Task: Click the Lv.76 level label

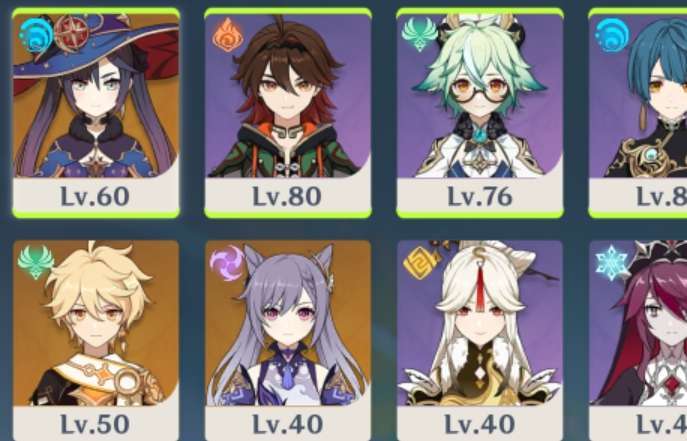Action: pos(480,196)
